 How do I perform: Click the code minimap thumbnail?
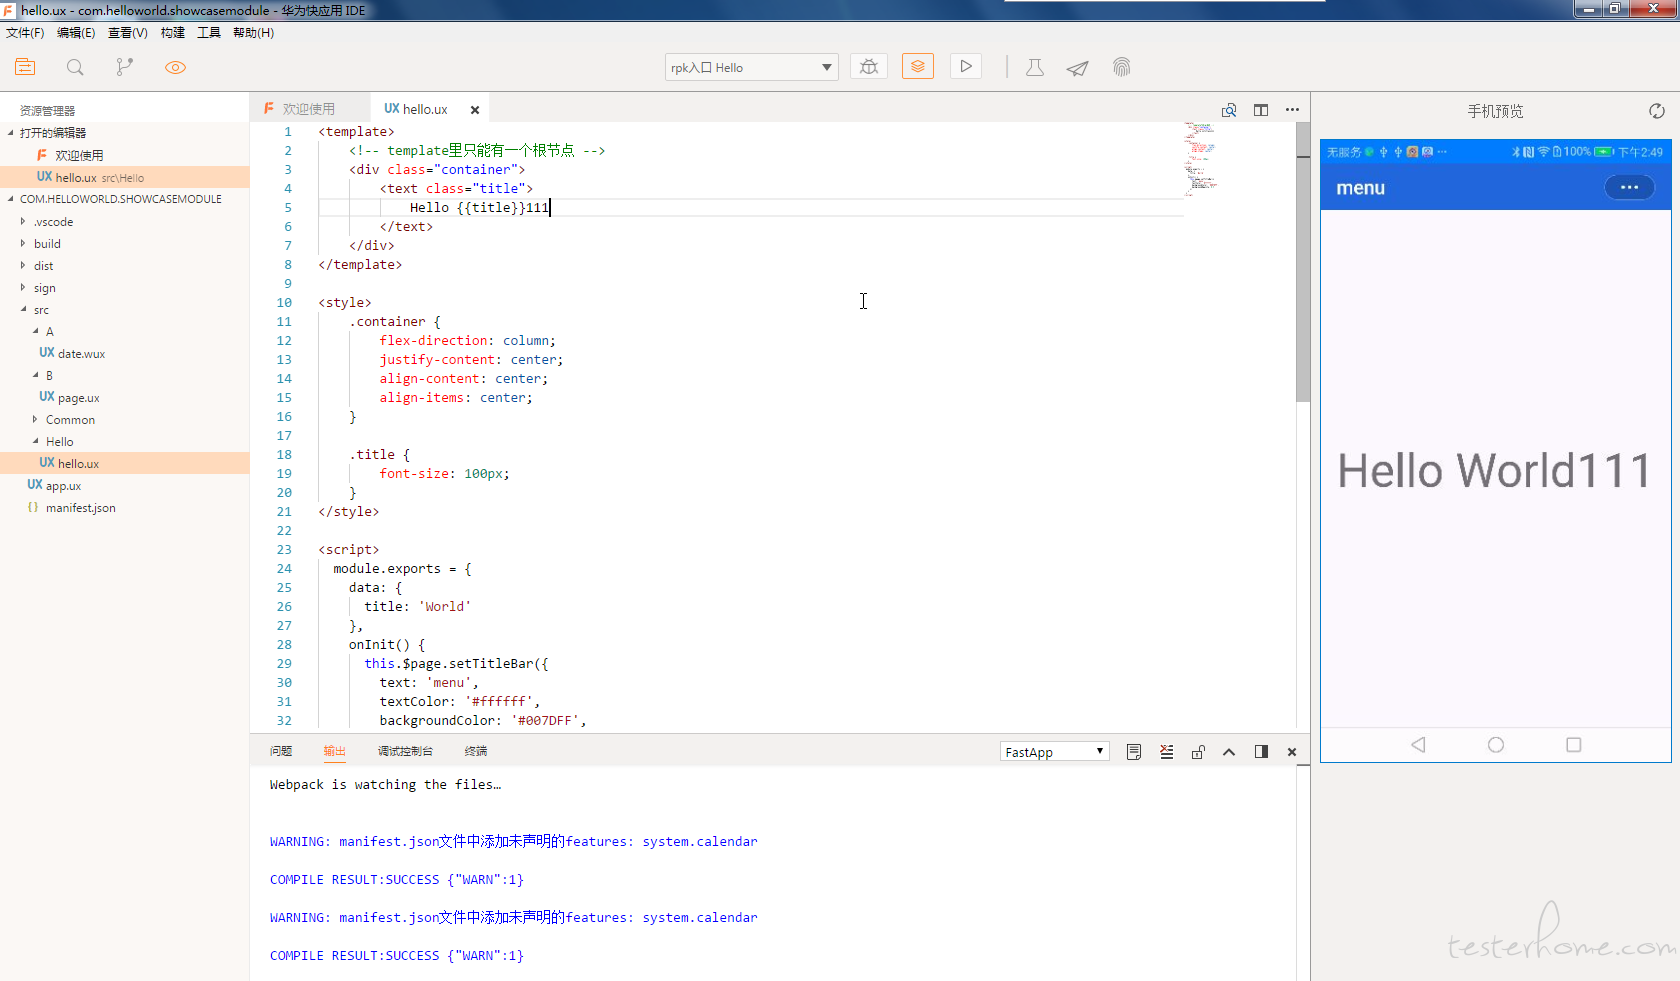1202,157
